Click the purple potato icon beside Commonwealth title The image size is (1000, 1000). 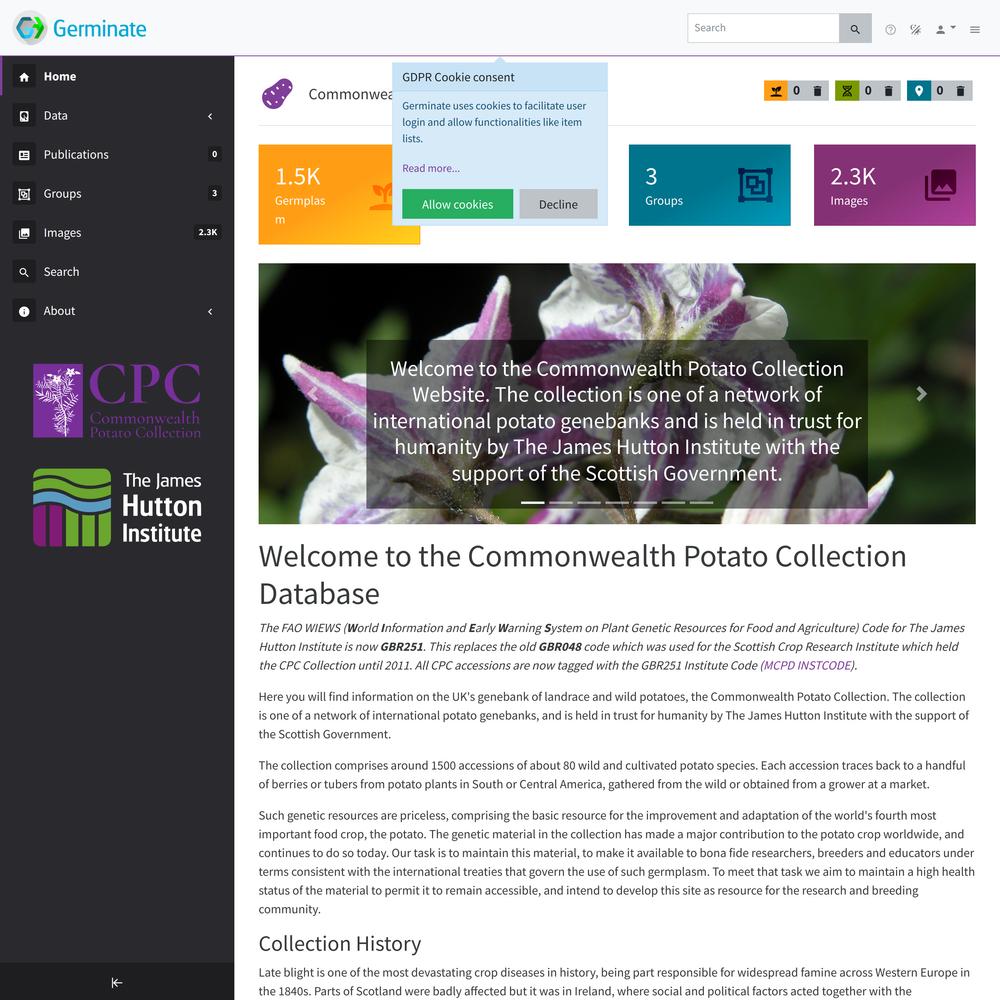point(277,94)
